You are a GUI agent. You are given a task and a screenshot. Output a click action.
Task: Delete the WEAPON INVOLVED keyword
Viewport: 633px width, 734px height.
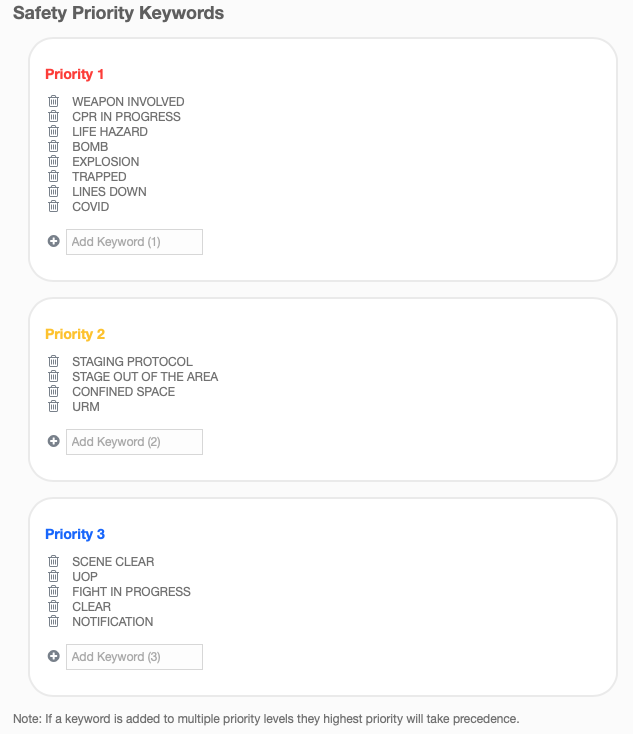click(x=54, y=102)
